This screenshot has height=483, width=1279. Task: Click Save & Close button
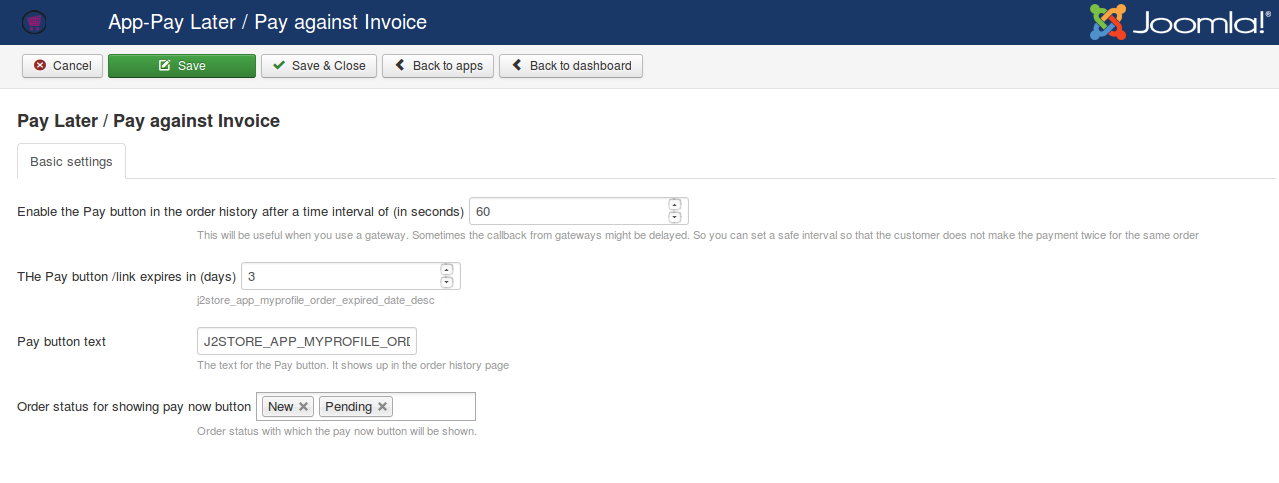319,66
